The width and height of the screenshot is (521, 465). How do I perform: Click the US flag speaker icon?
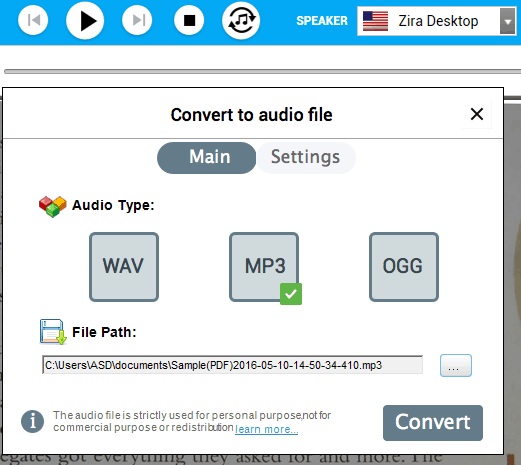(x=375, y=21)
